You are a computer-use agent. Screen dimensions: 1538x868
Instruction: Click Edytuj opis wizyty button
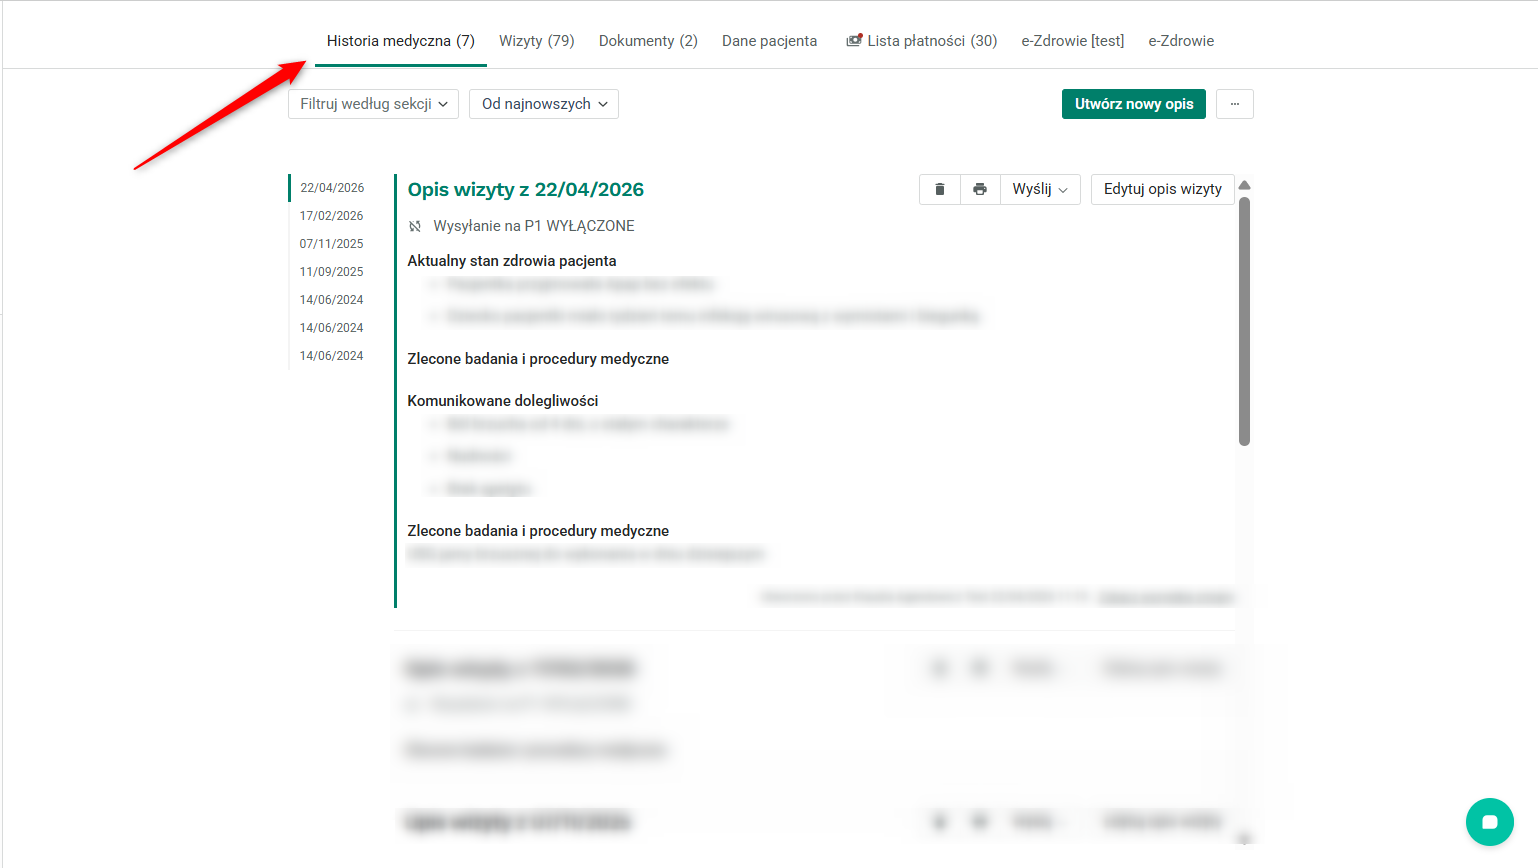[x=1163, y=189]
